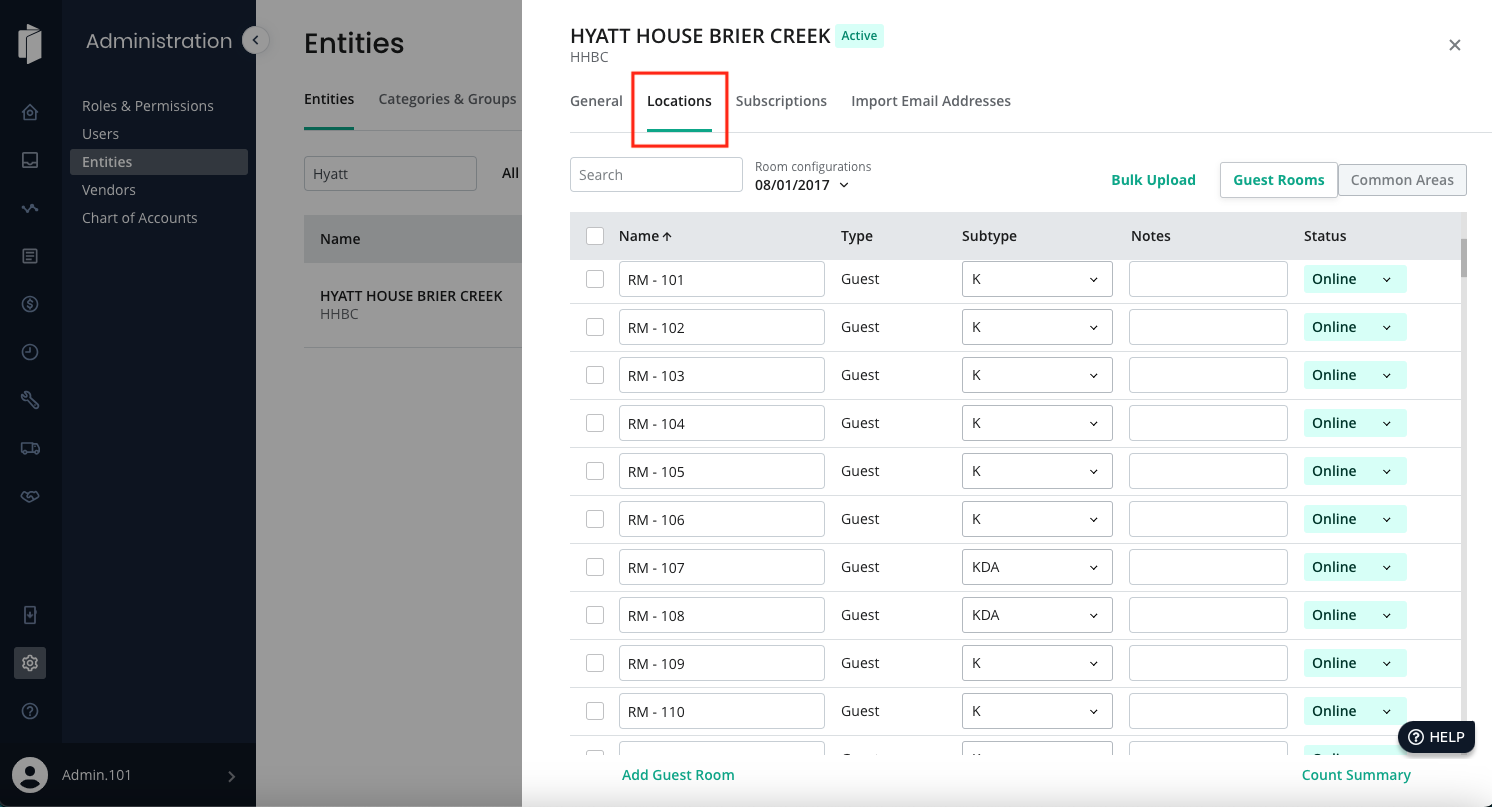
Task: Check the RM - 101 row checkbox
Action: (595, 279)
